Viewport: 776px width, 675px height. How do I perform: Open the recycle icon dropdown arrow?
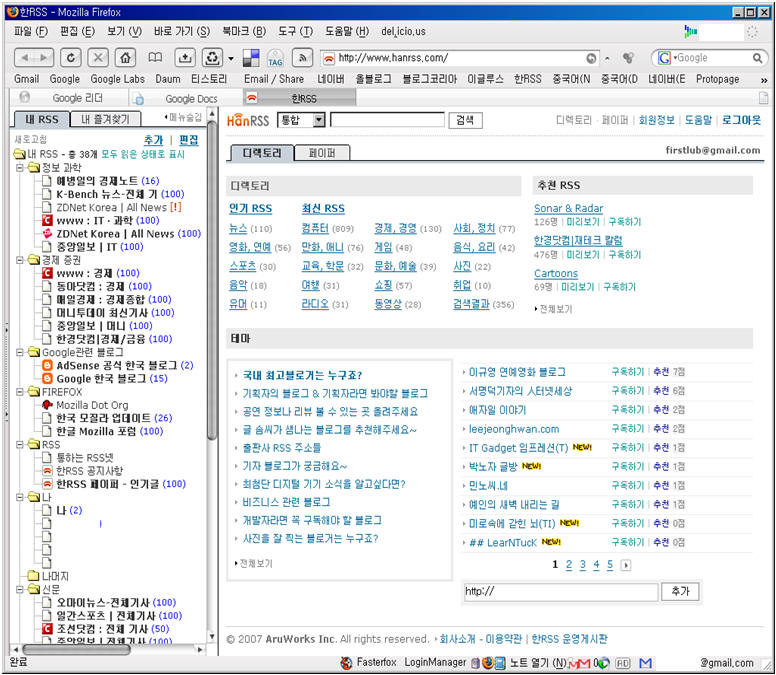(231, 58)
